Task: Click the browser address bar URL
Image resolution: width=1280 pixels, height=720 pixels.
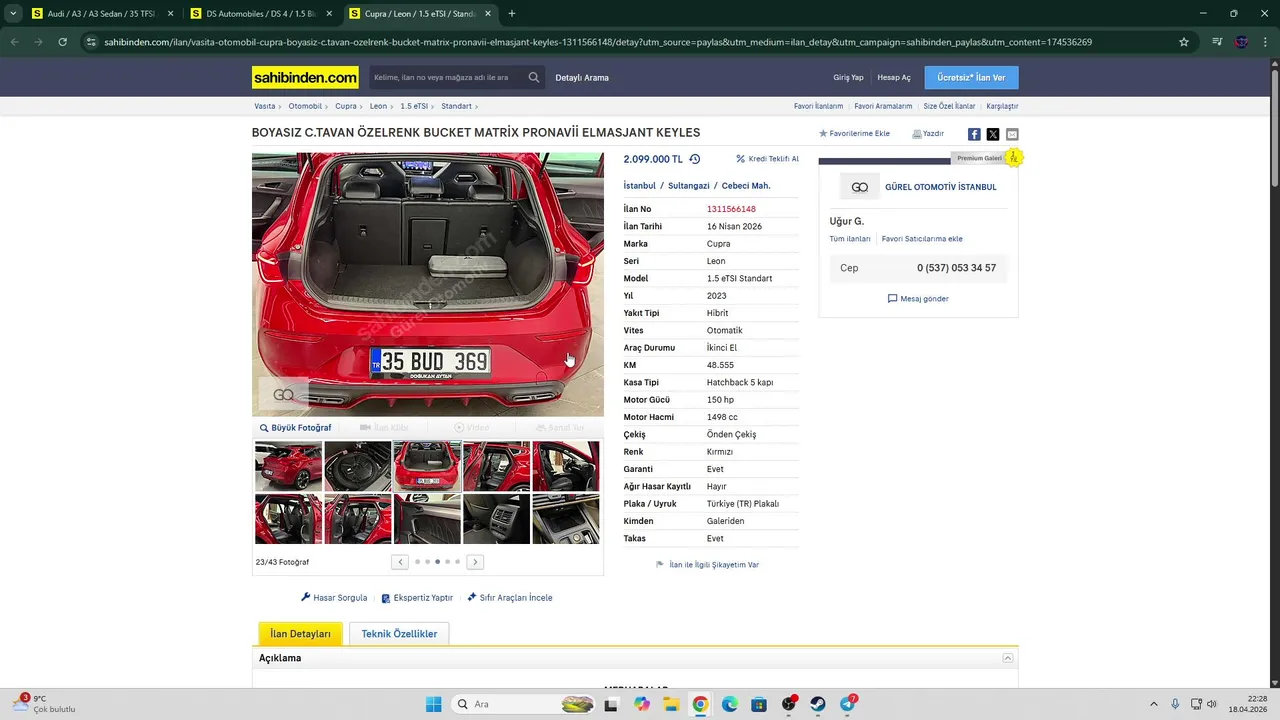Action: pyautogui.click(x=598, y=42)
